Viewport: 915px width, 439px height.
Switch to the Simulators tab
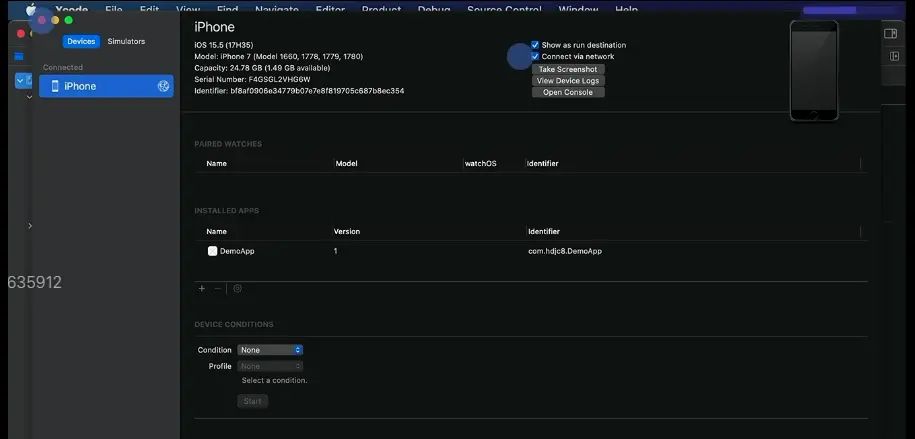tap(126, 41)
